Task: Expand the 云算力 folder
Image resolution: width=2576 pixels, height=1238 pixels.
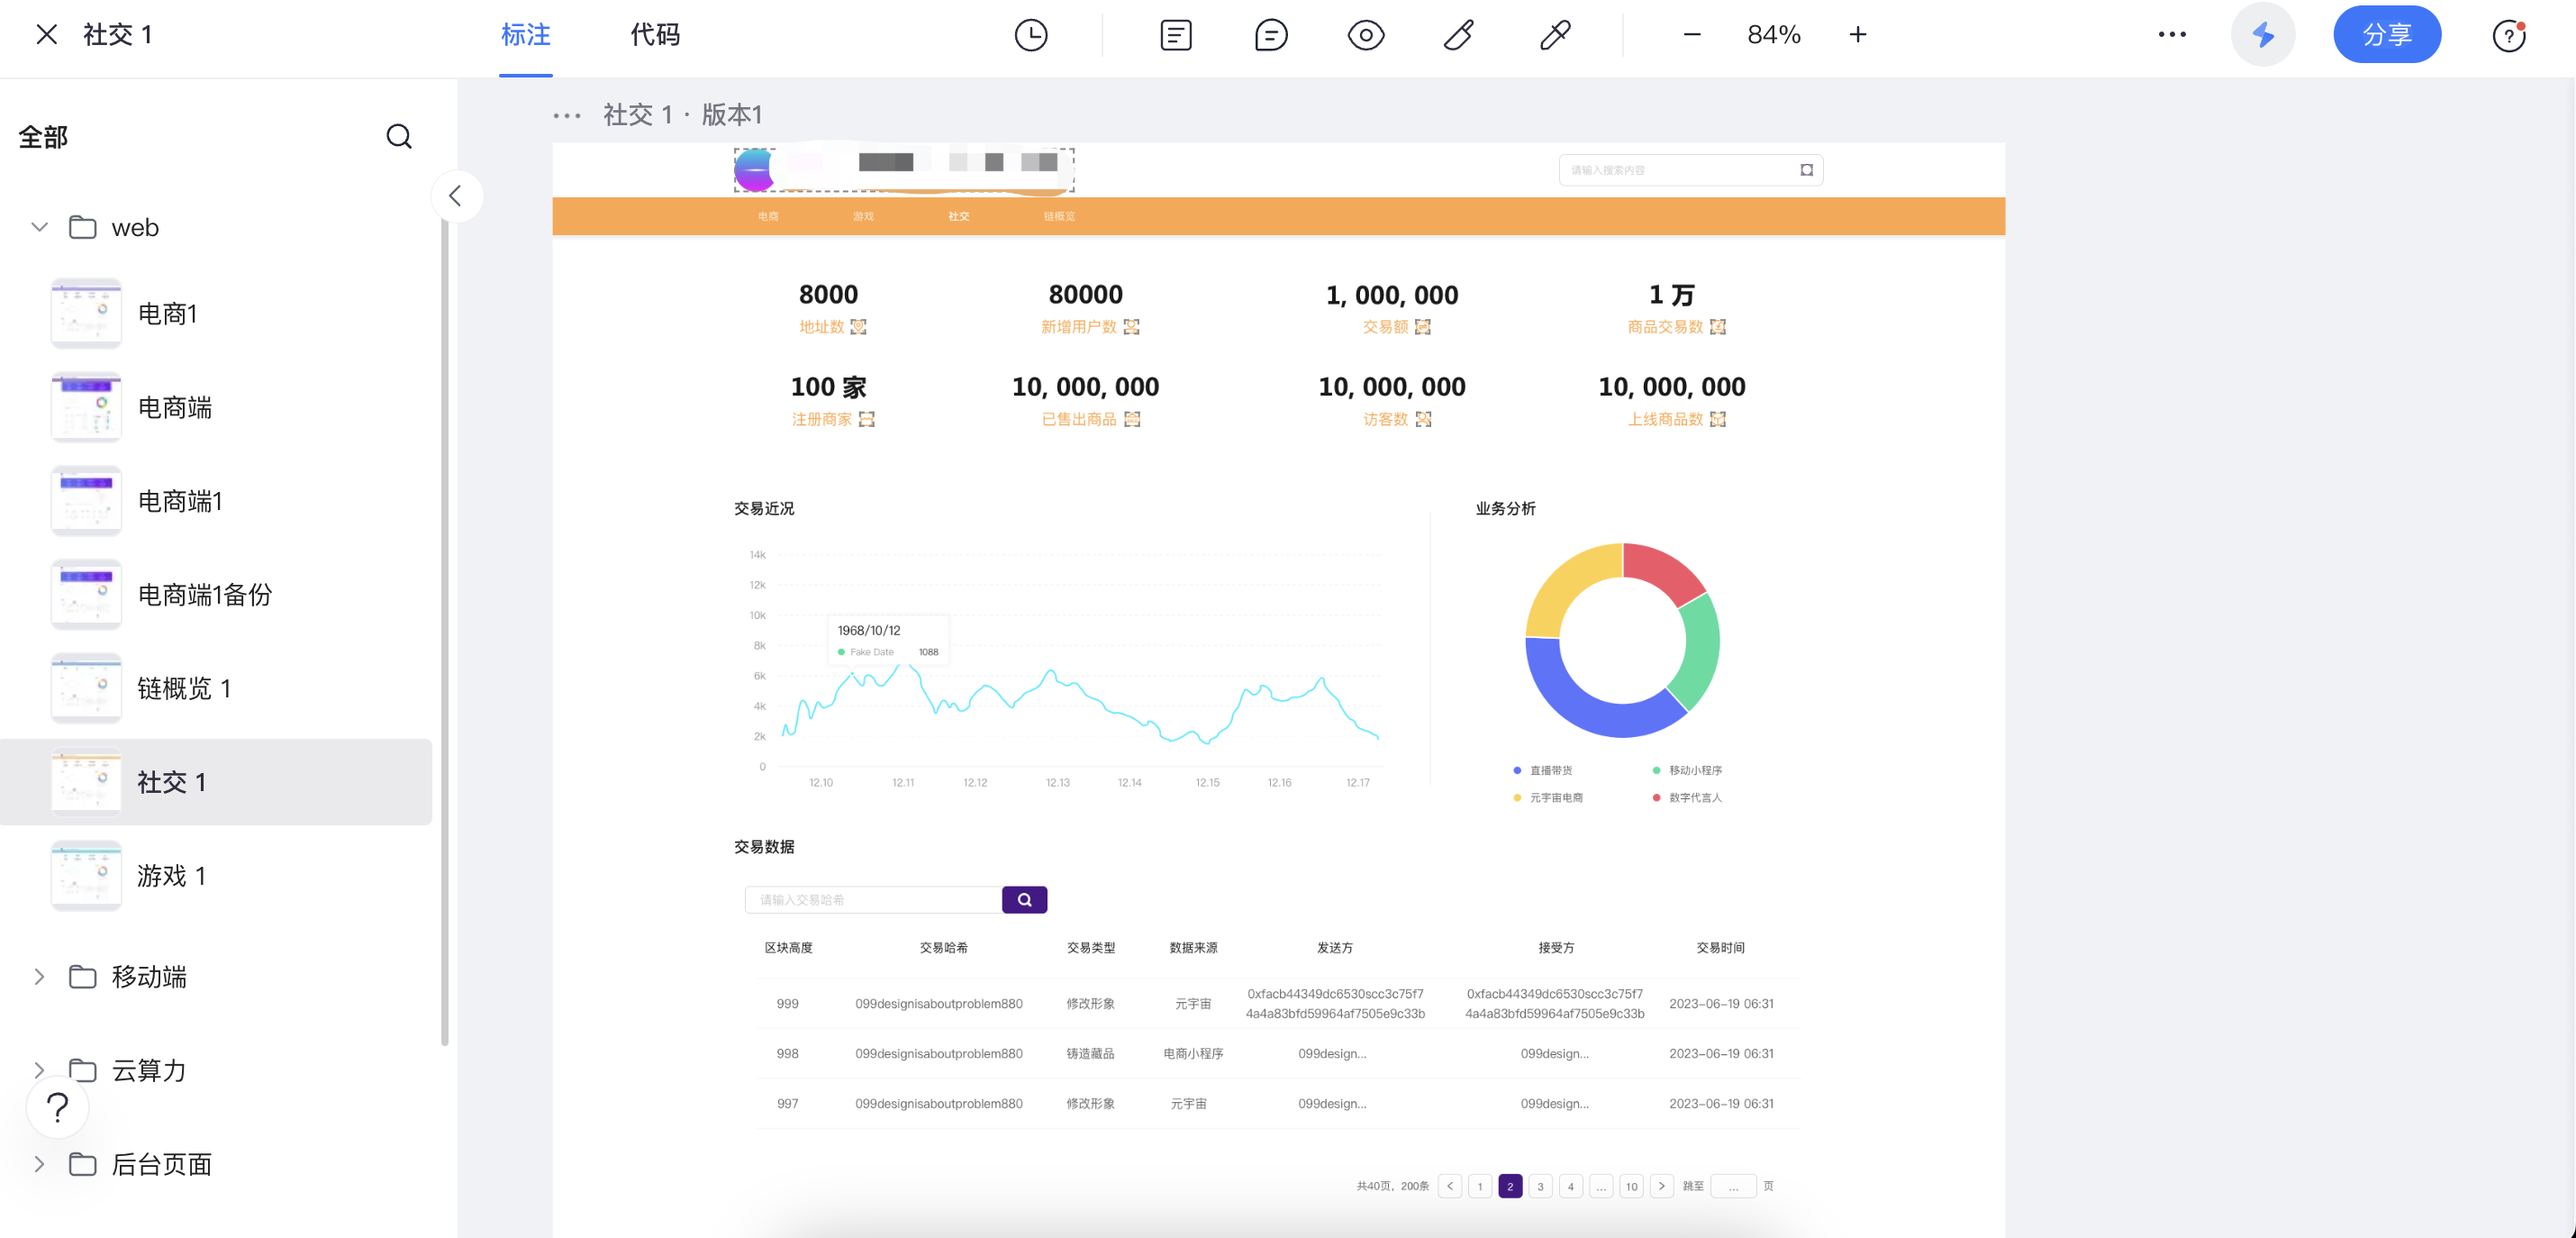Action: coord(39,1070)
